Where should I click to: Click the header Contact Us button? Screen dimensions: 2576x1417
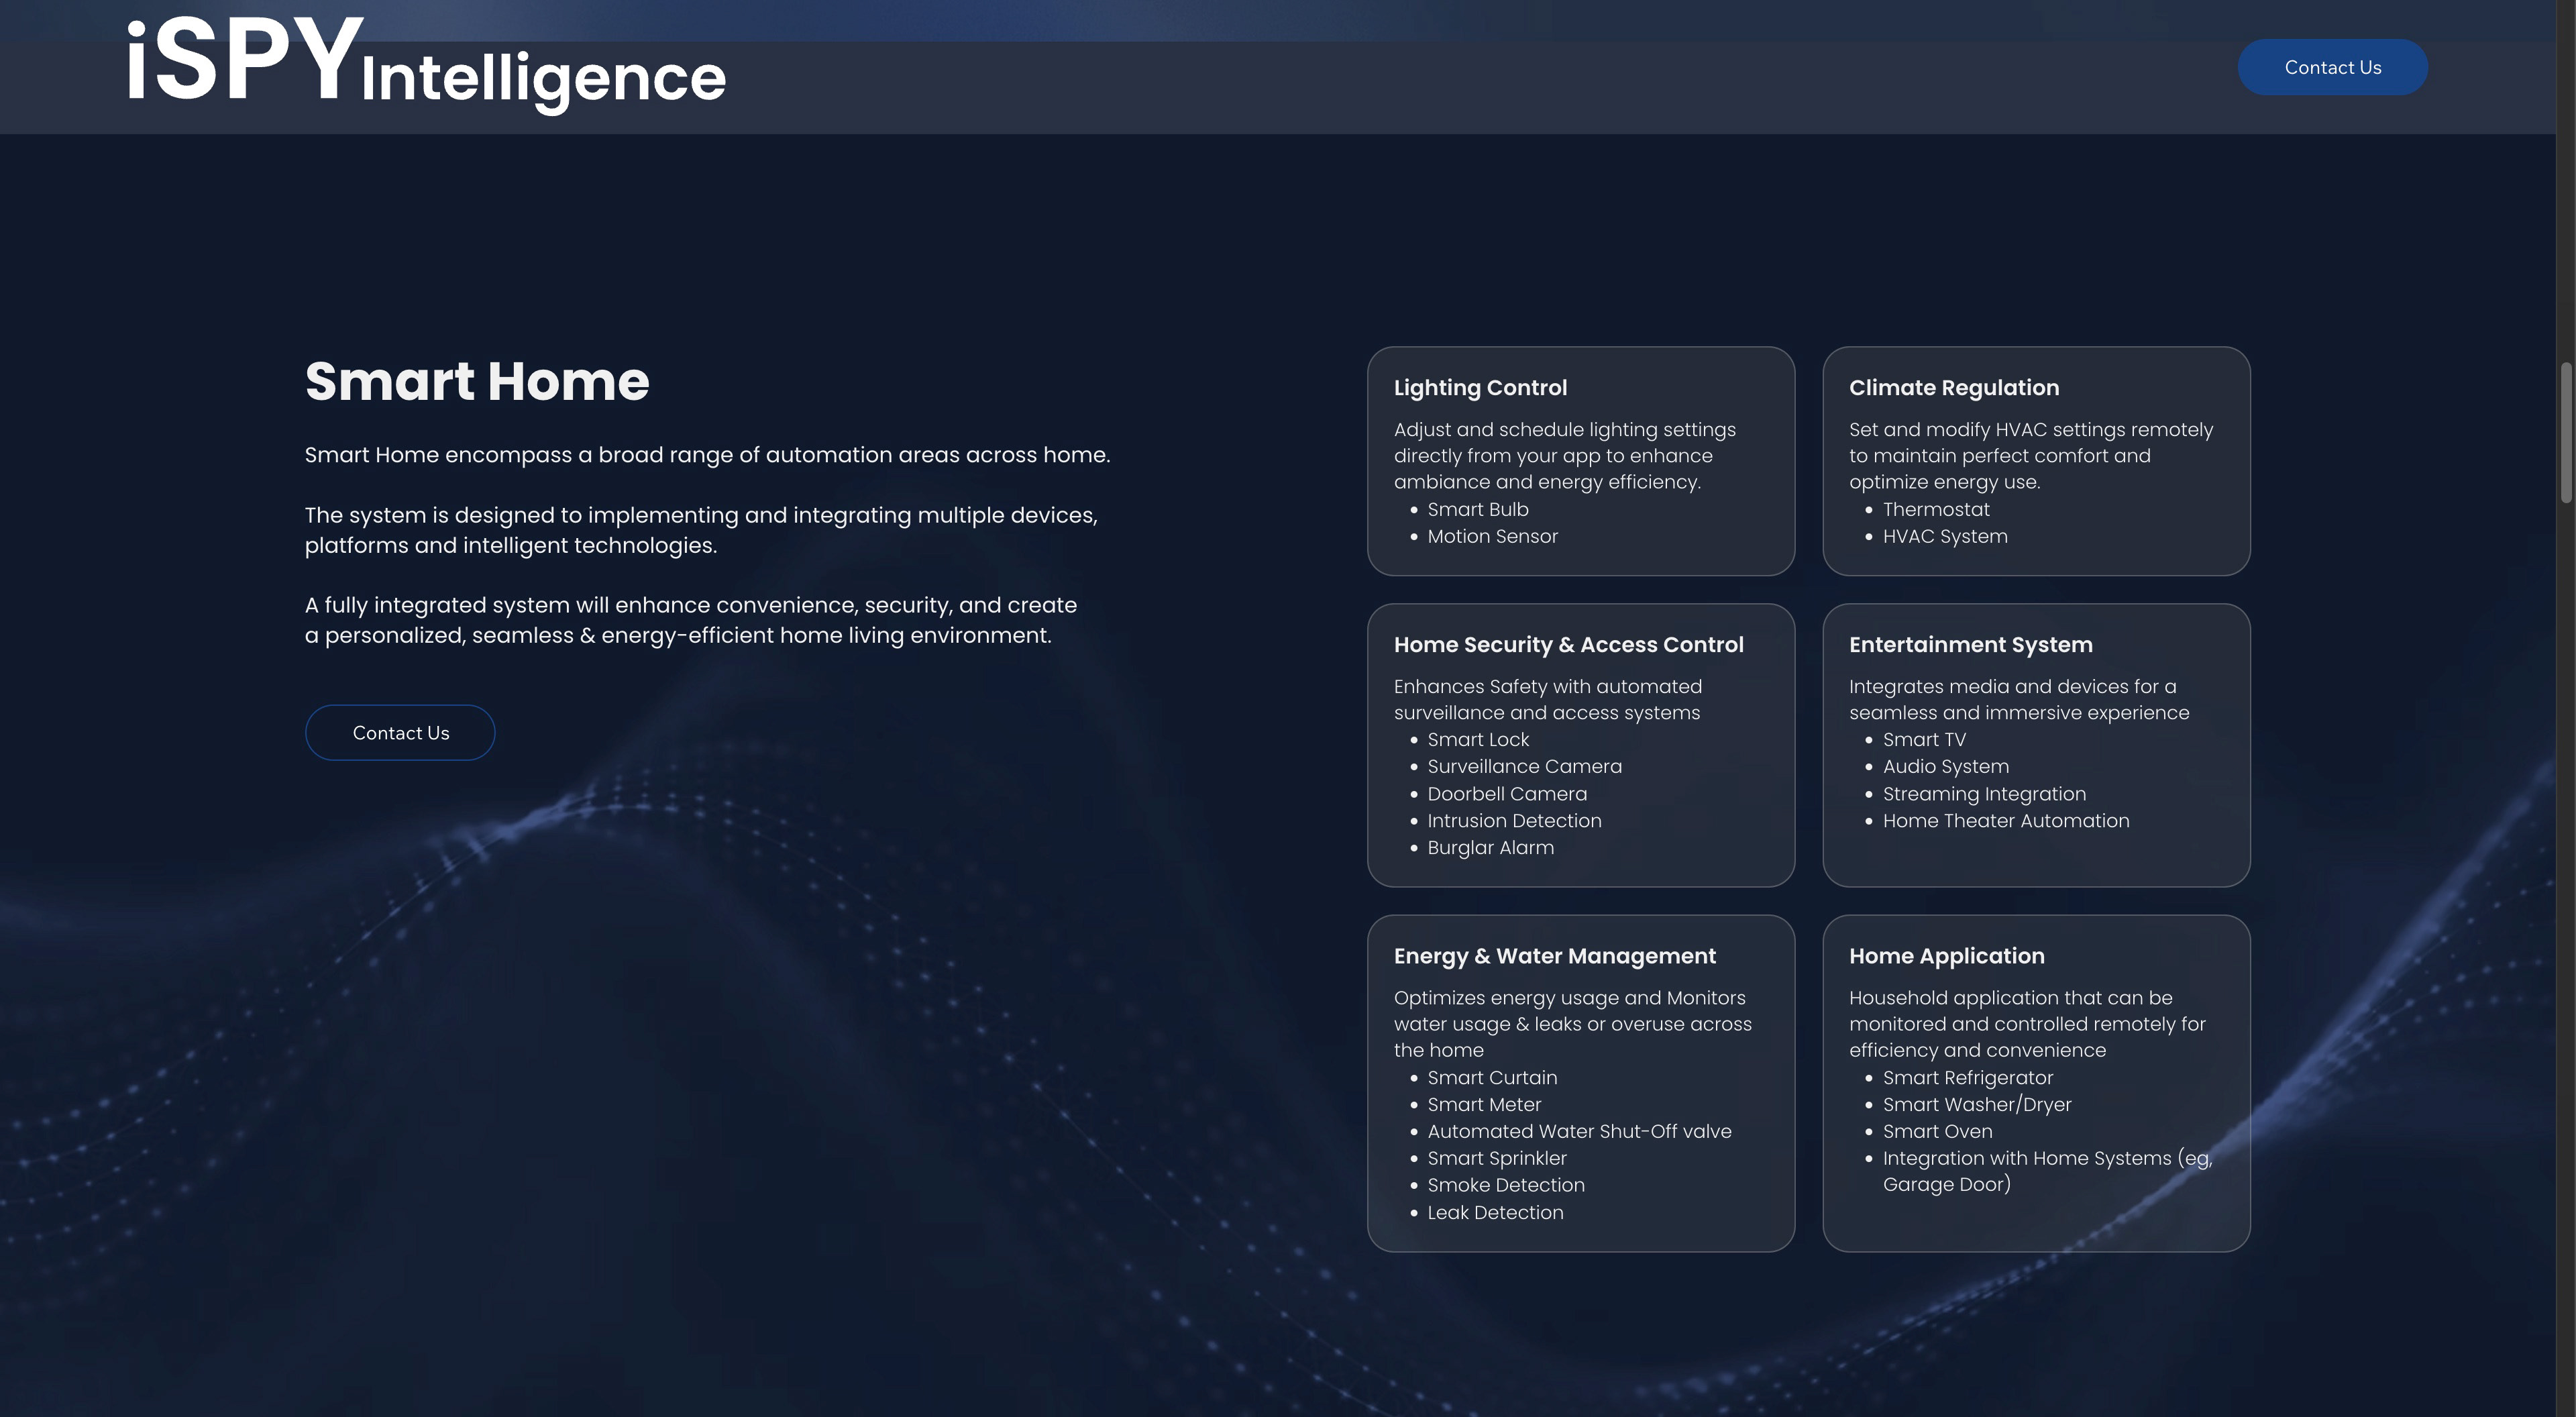[x=2331, y=68]
